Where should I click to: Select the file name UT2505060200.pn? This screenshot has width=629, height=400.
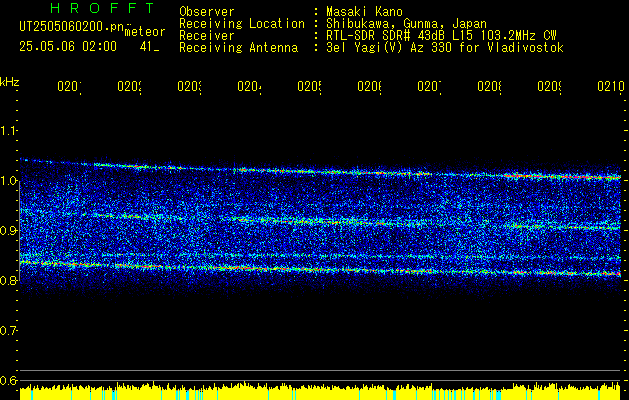coord(71,26)
